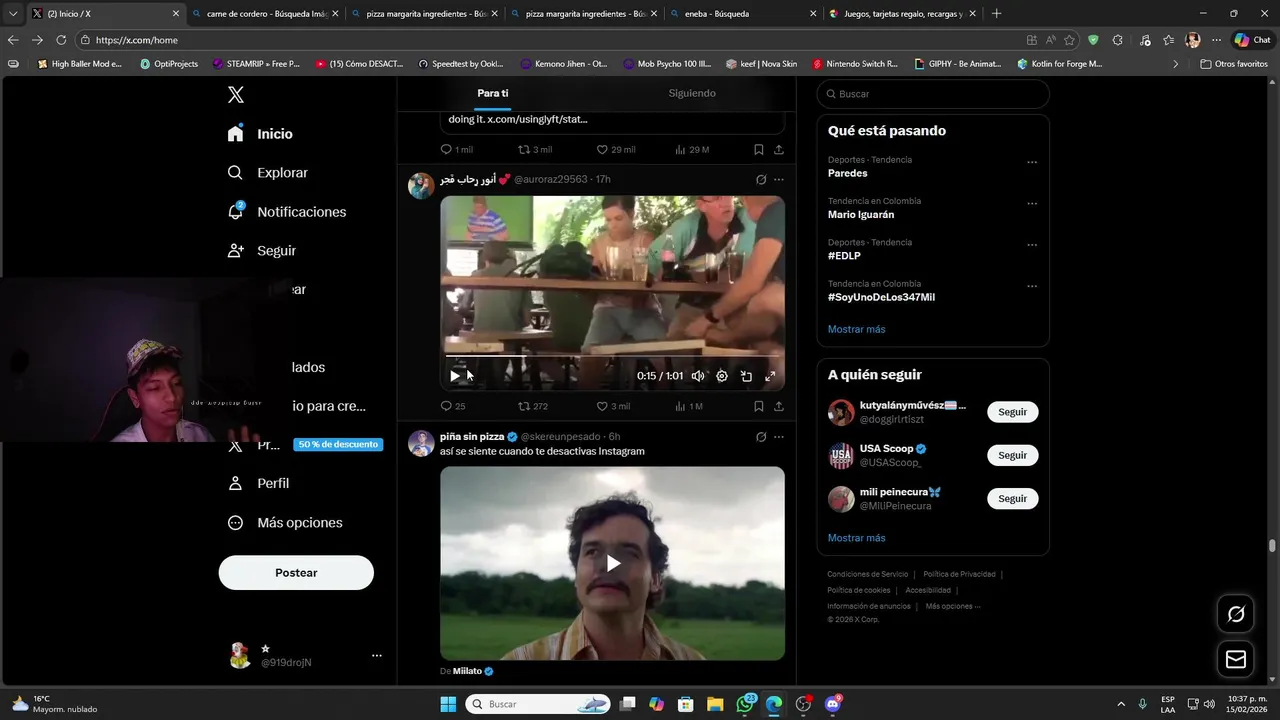The height and width of the screenshot is (720, 1280).
Task: Open video settings gear icon
Action: (x=722, y=376)
